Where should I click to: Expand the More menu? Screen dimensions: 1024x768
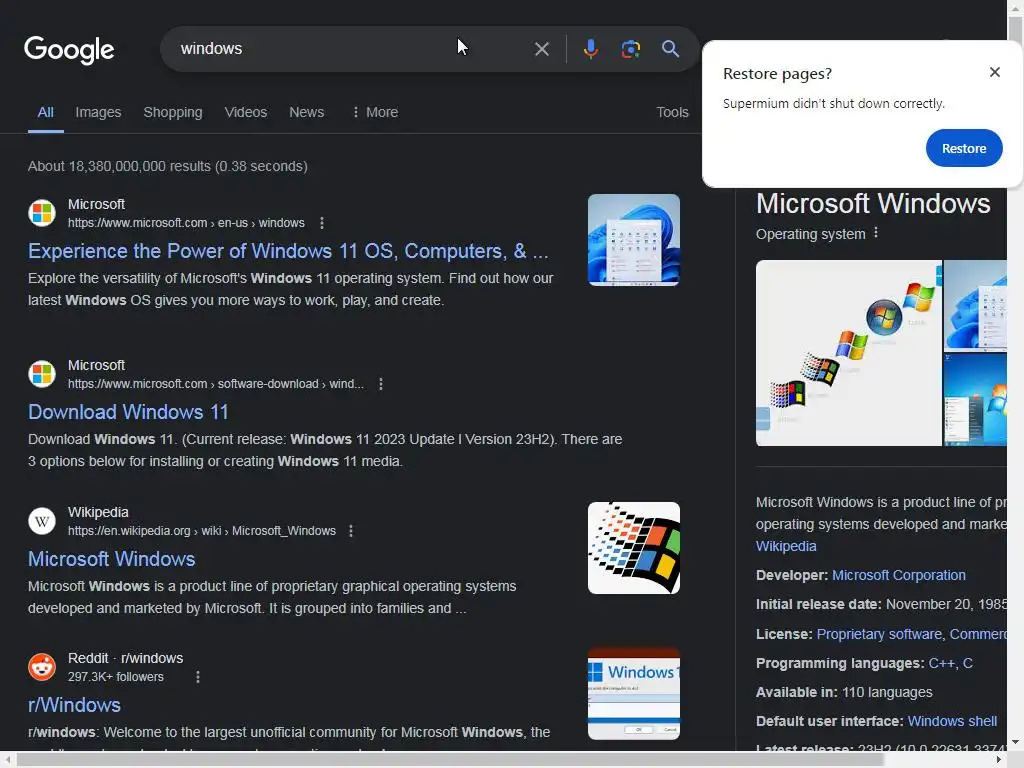pyautogui.click(x=375, y=112)
